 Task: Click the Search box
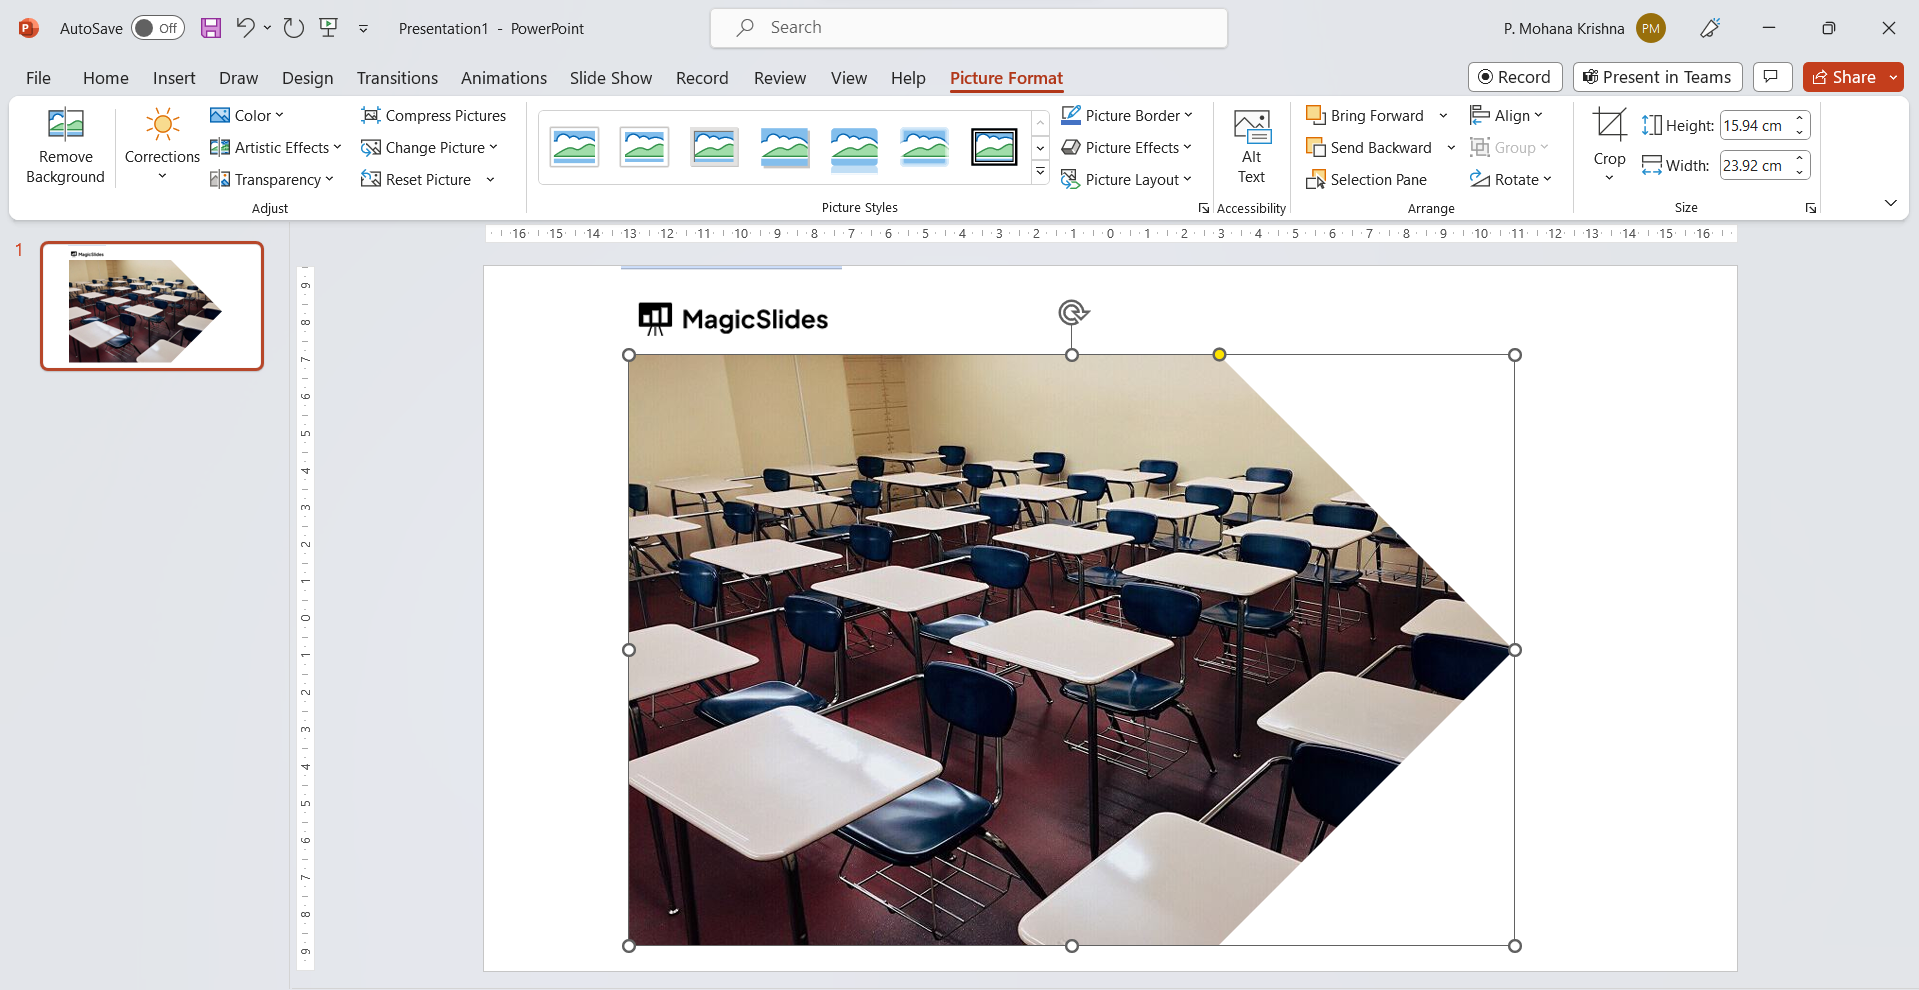pos(969,28)
